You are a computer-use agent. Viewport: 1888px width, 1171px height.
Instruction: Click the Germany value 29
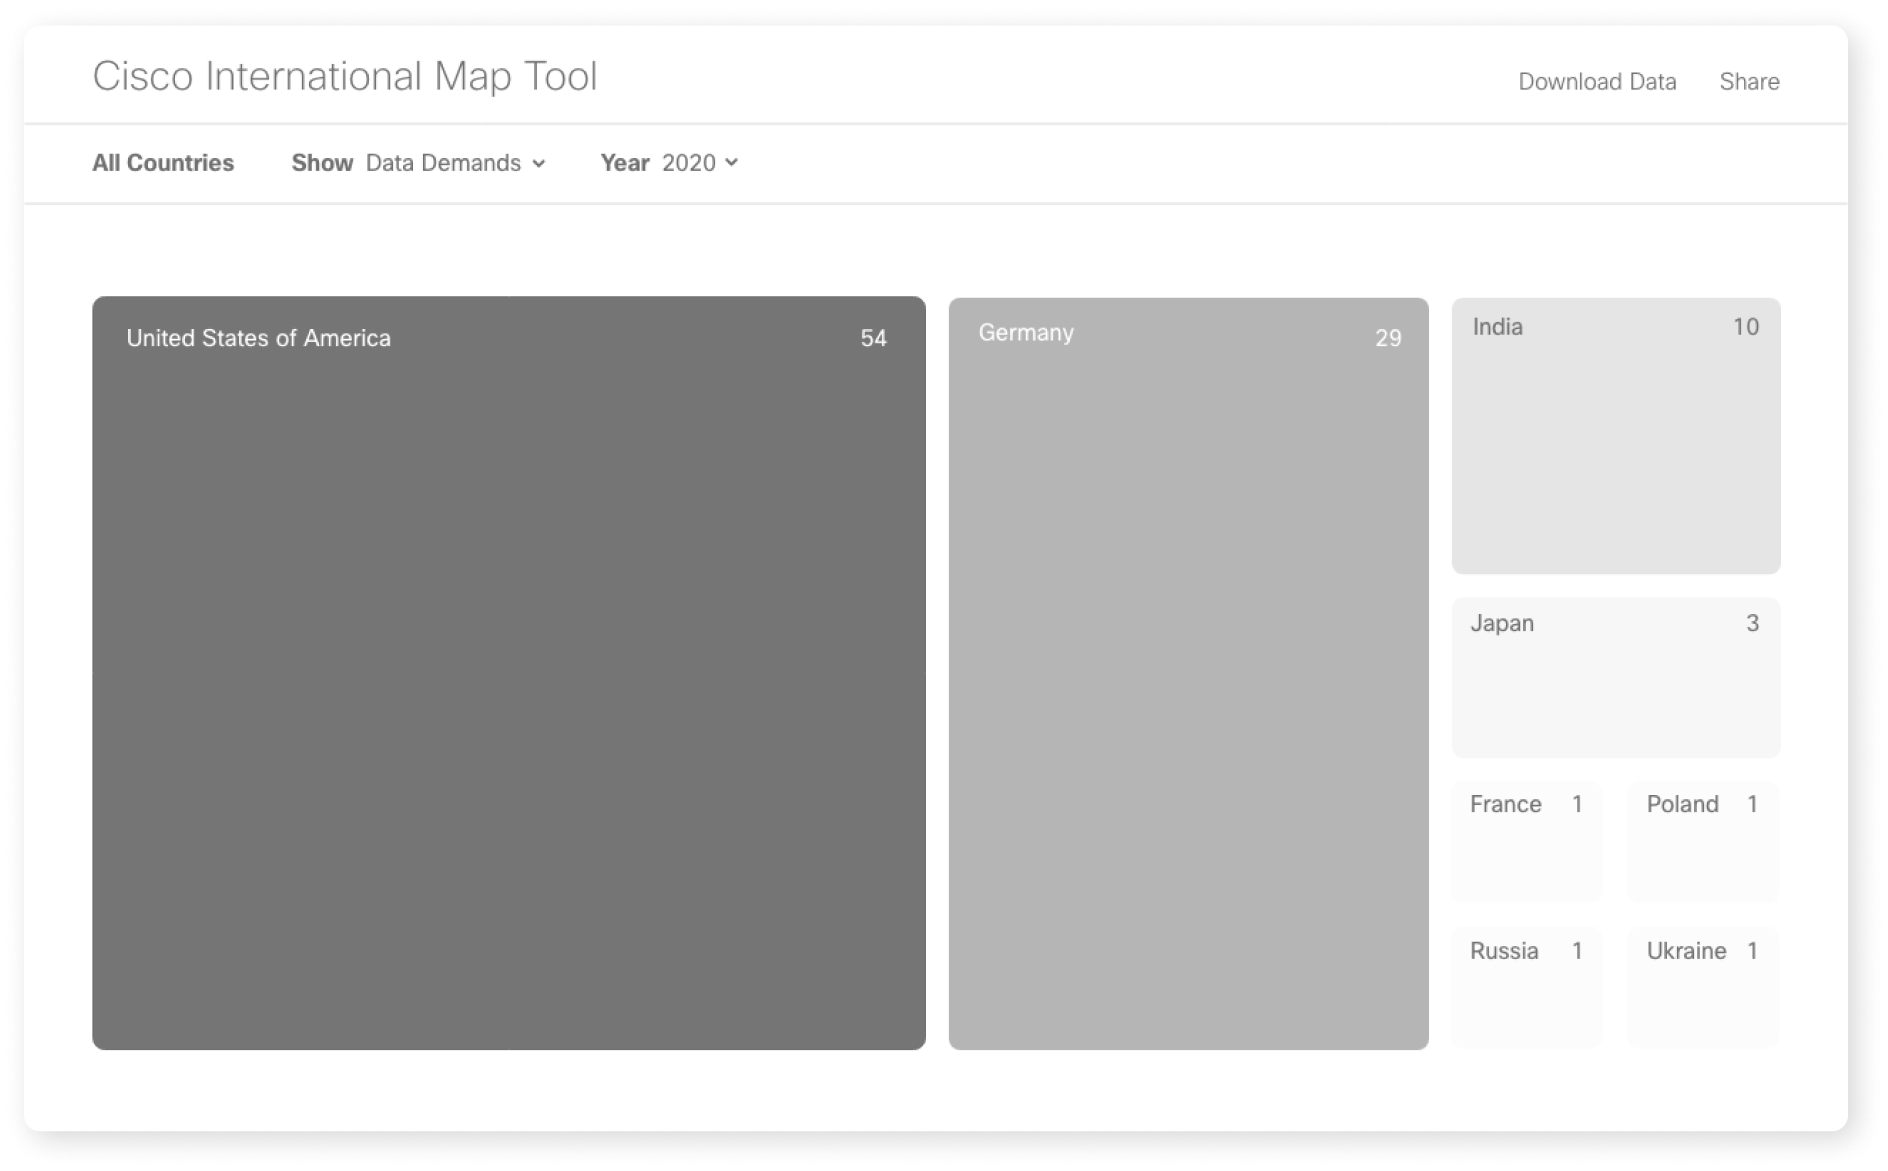point(1387,338)
